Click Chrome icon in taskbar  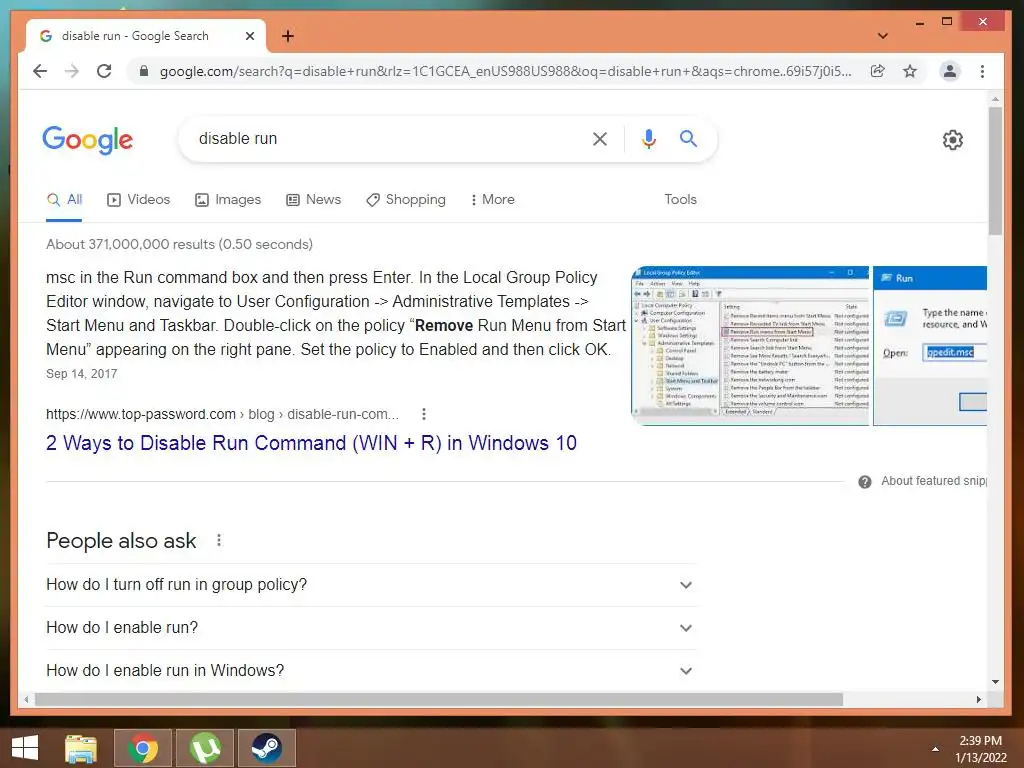point(143,748)
